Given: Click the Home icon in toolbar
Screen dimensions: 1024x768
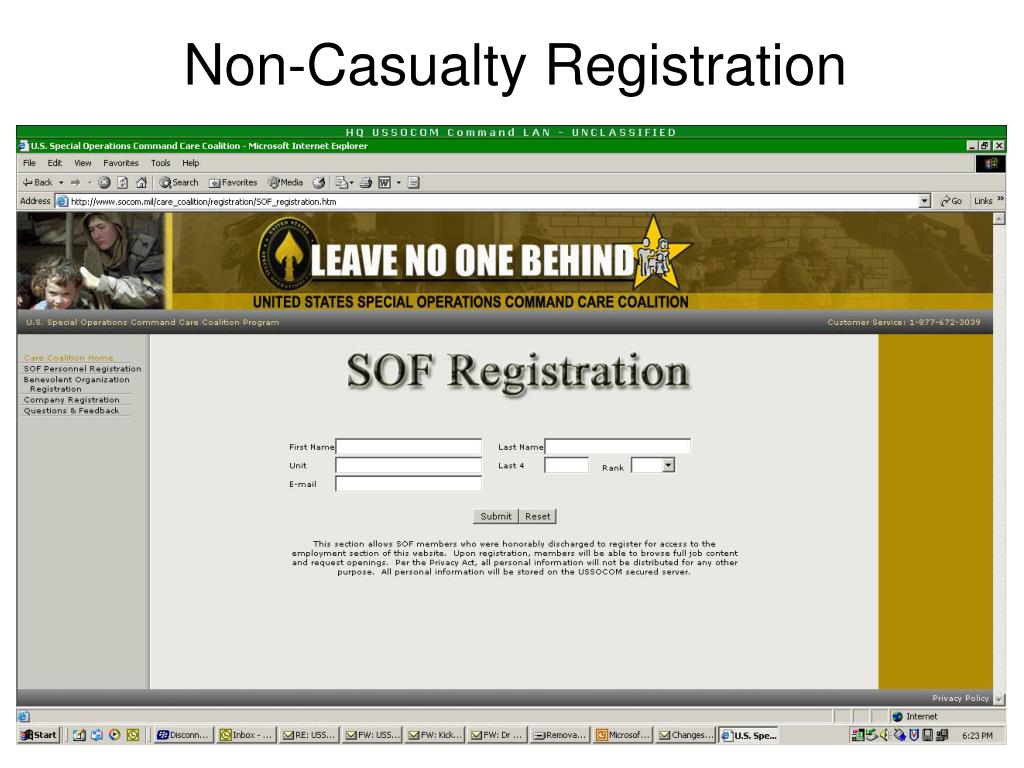Looking at the screenshot, I should pos(141,183).
